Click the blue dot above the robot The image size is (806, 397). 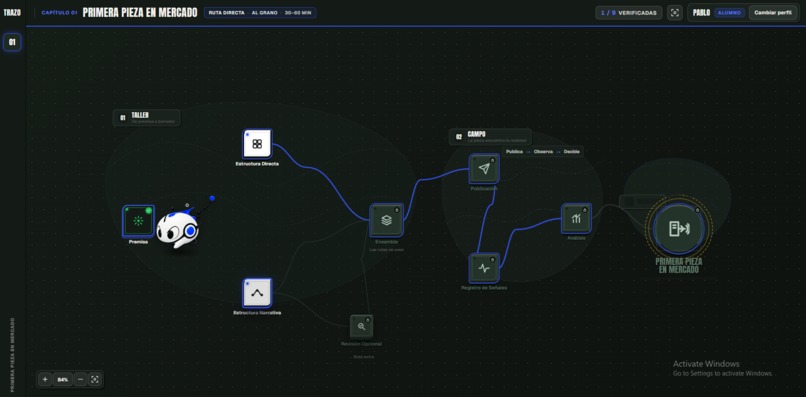[212, 198]
